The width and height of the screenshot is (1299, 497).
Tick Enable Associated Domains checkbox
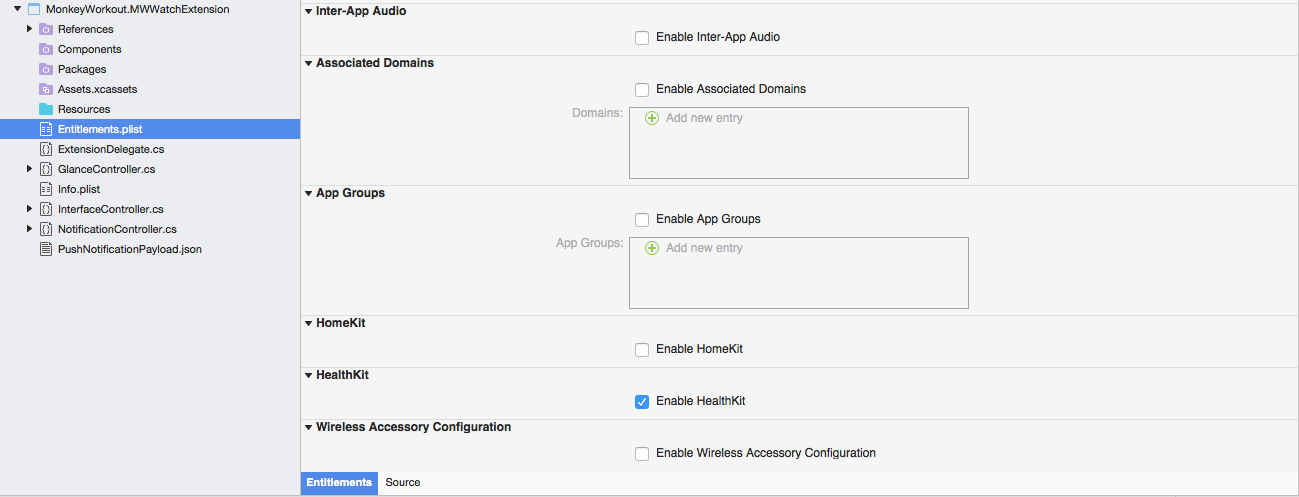[642, 90]
